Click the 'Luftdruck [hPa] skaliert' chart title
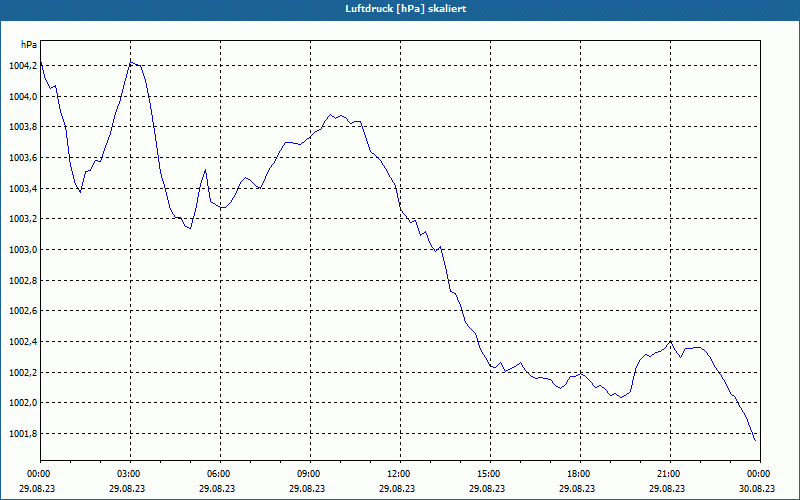Image resolution: width=800 pixels, height=500 pixels. point(405,9)
